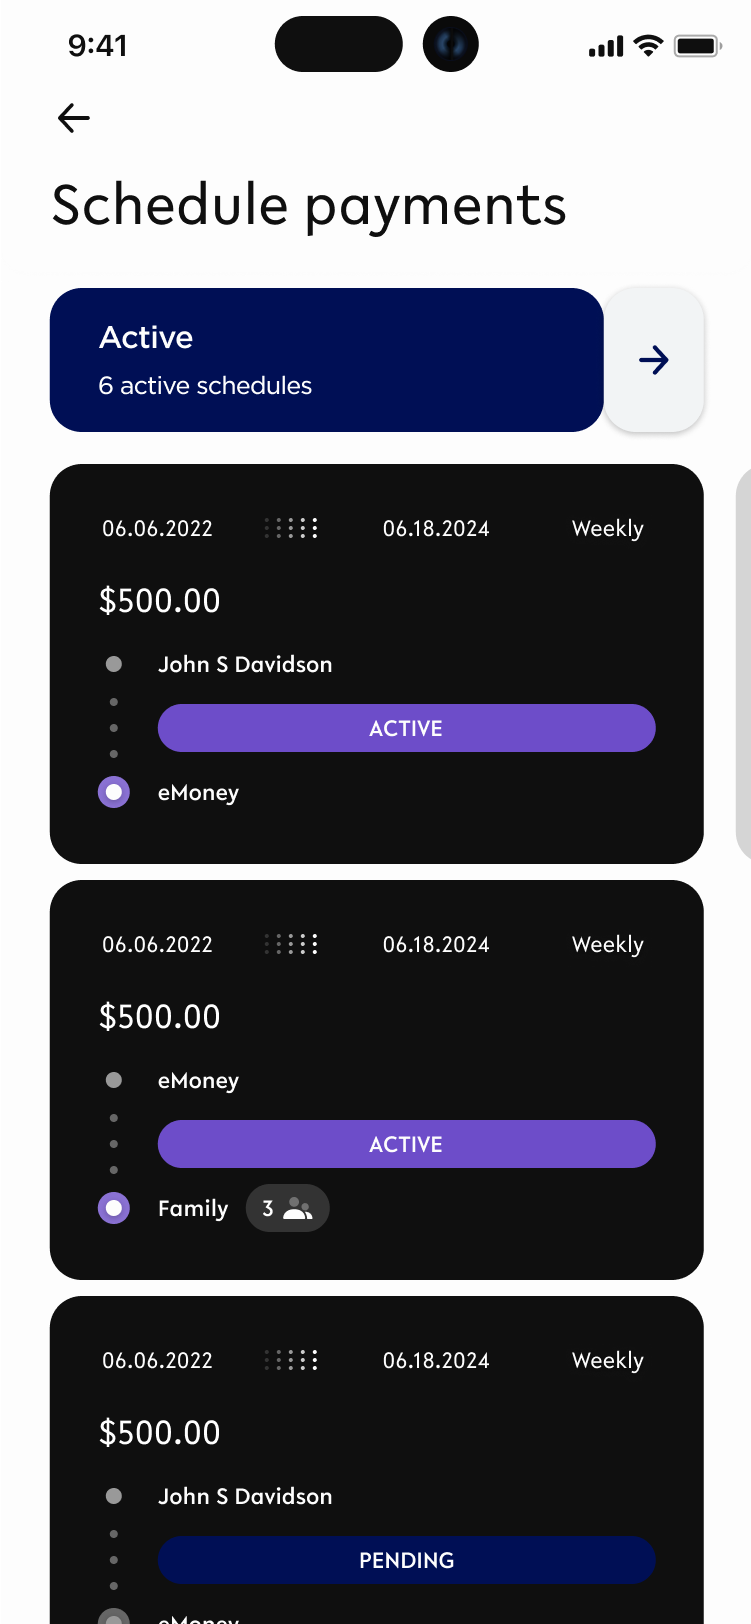
Task: Click the next arrow beside Active card
Action: pyautogui.click(x=654, y=360)
